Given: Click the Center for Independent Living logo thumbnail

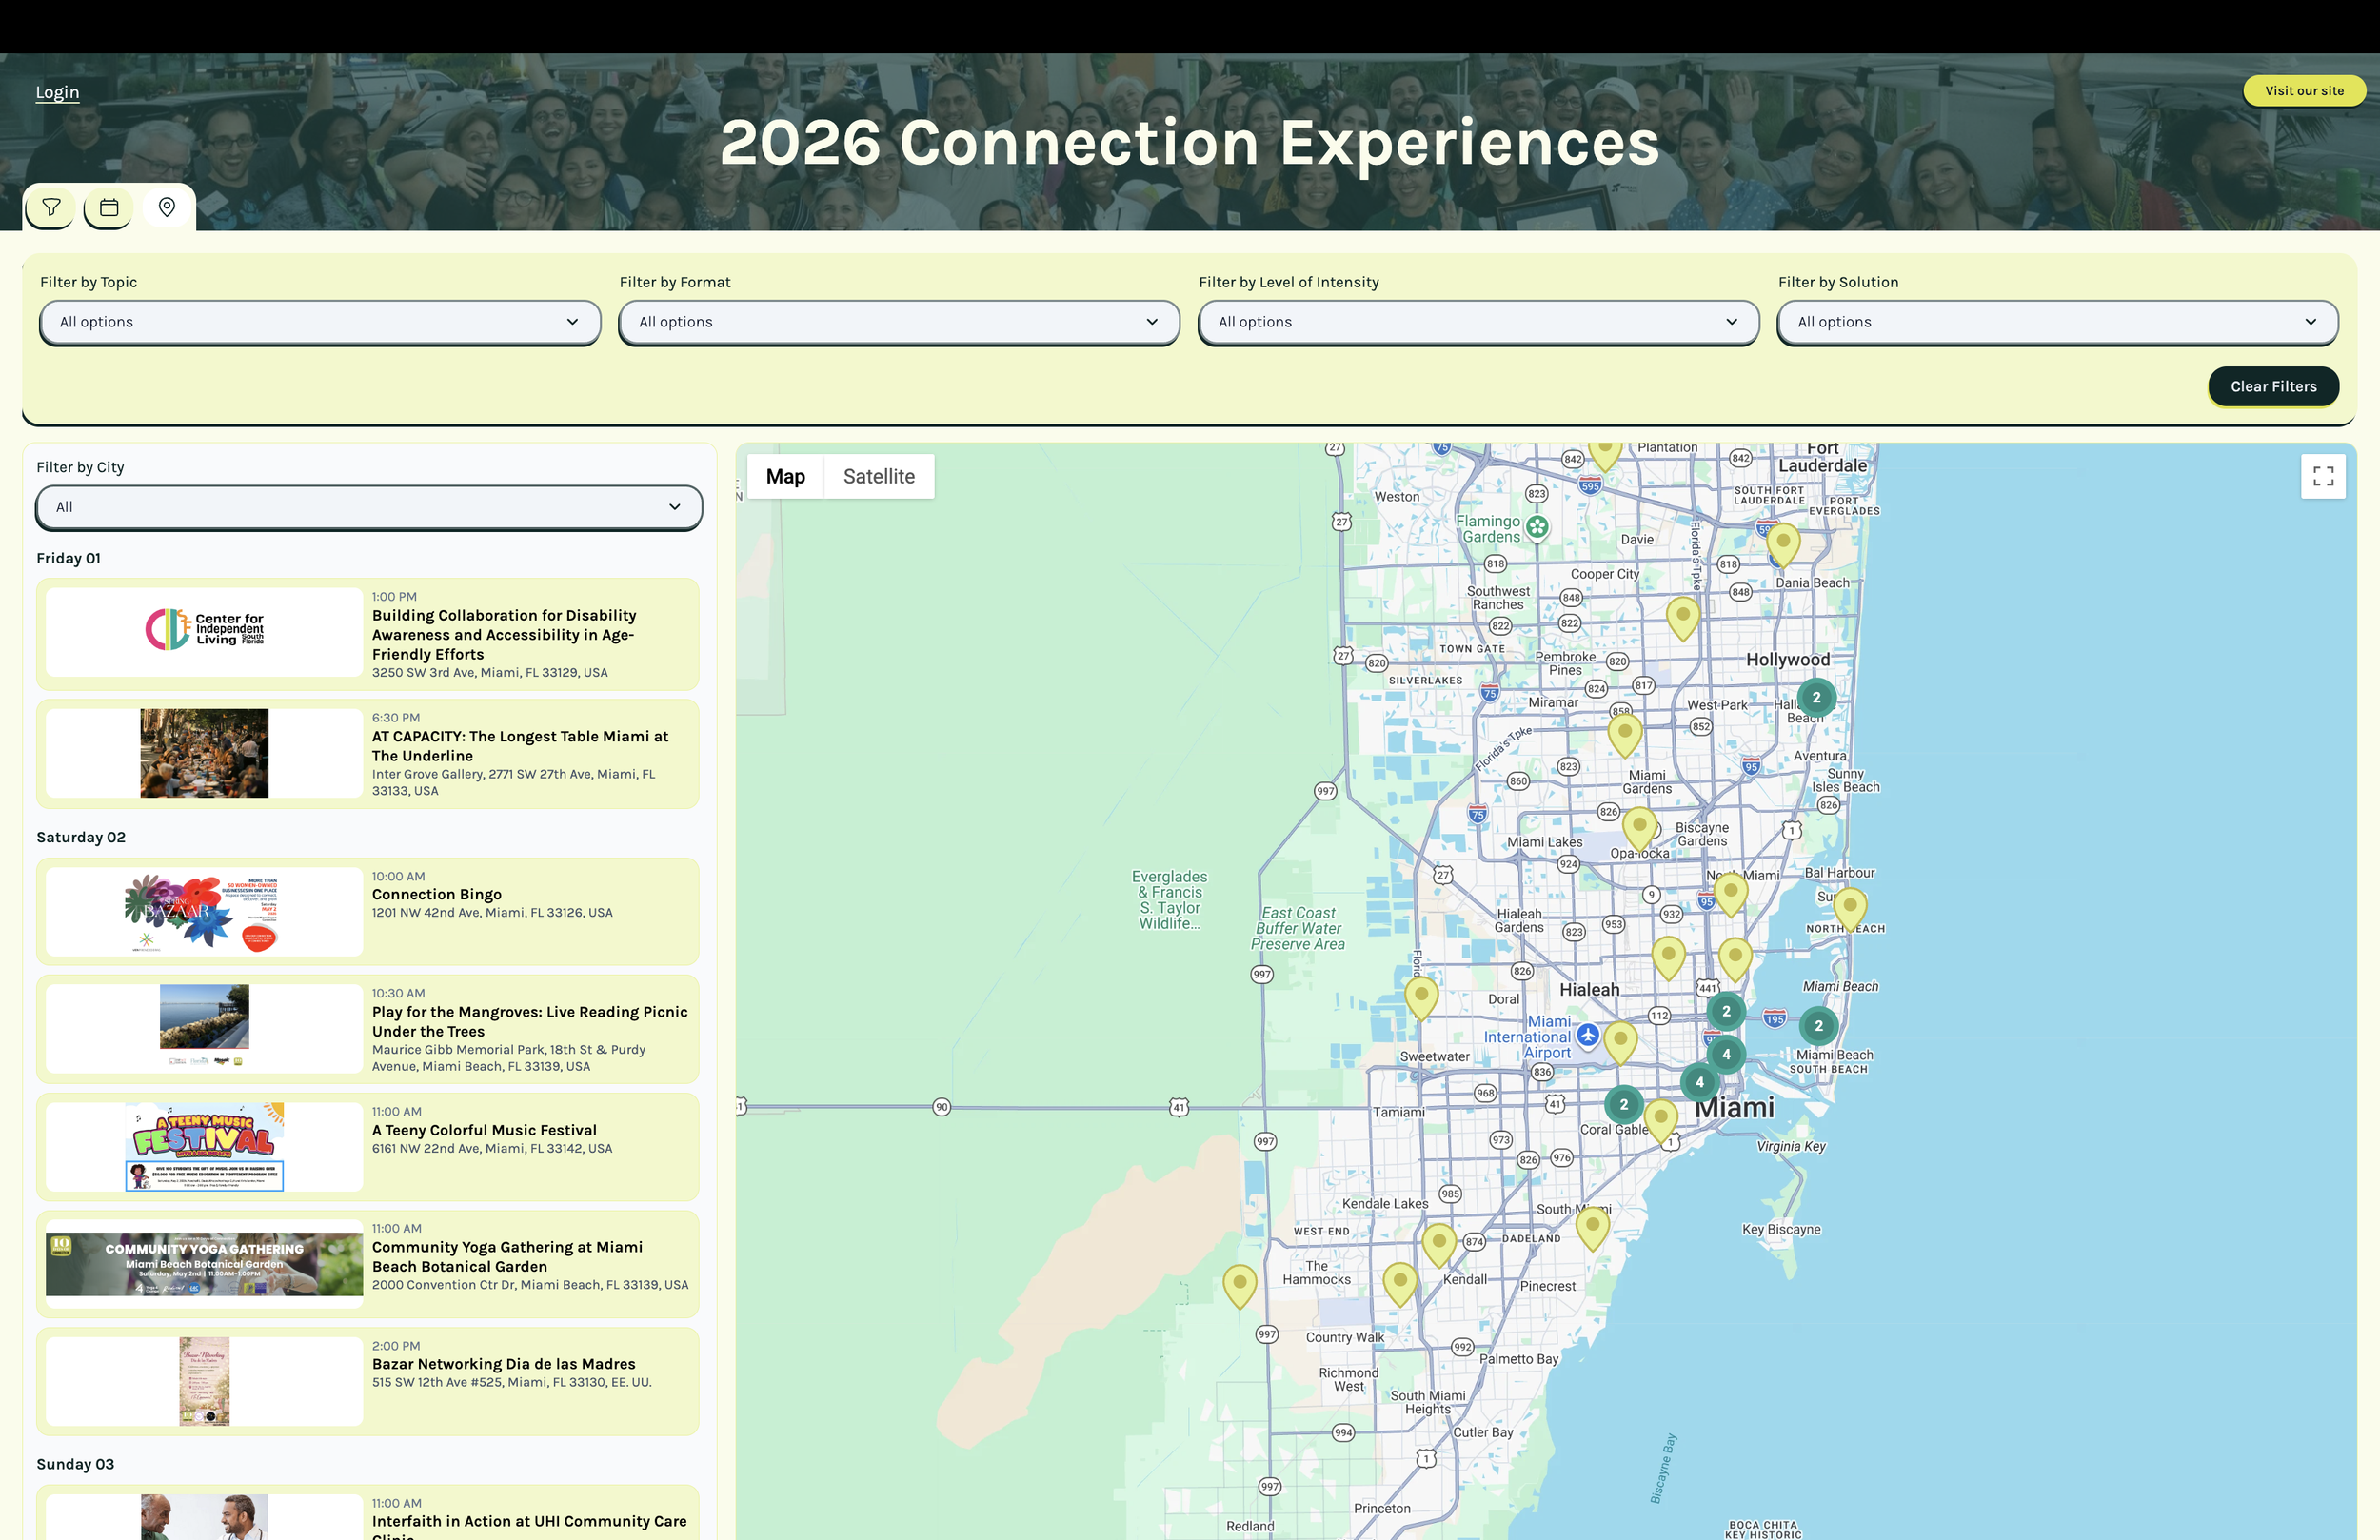Looking at the screenshot, I should click(204, 630).
